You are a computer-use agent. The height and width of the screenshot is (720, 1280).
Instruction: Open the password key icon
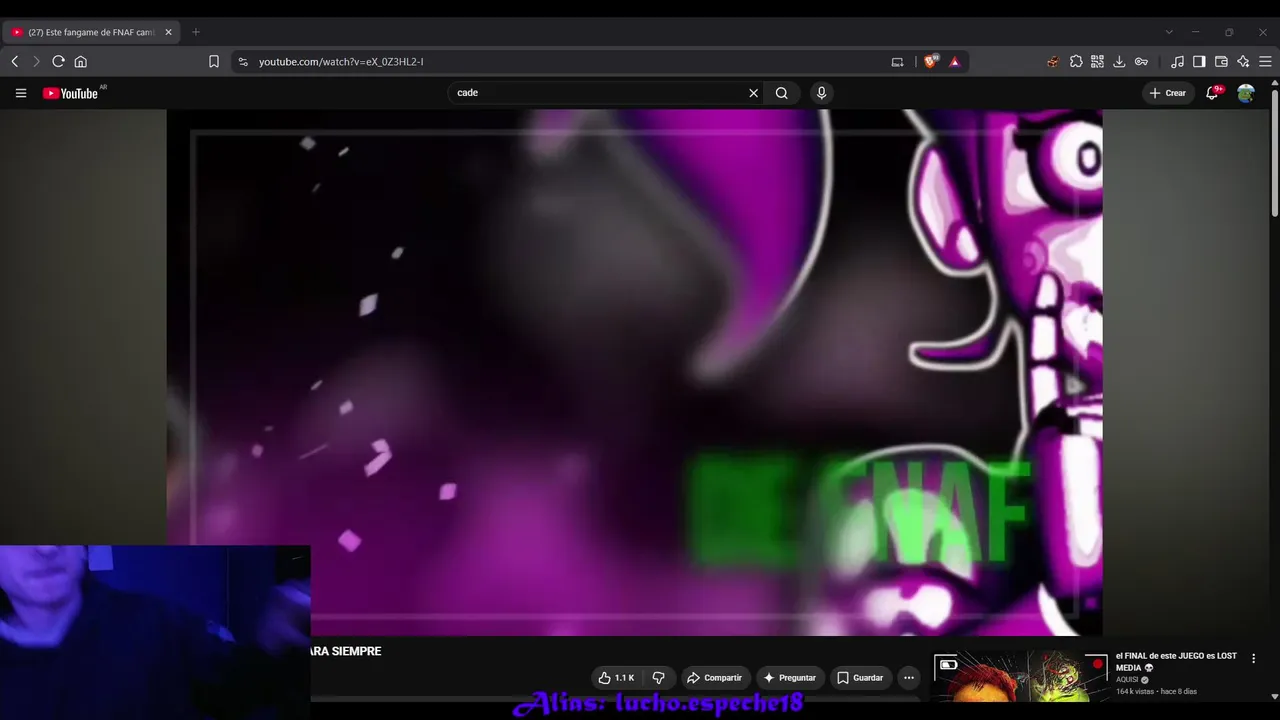coord(1141,62)
